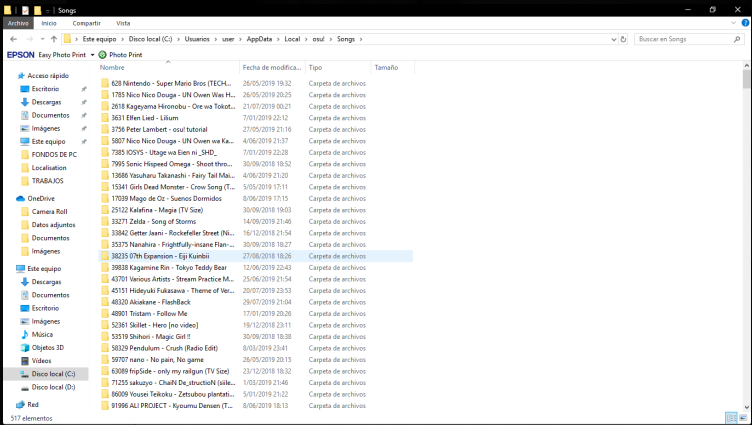This screenshot has width=752, height=425.
Task: Open address bar history dropdown
Action: tap(613, 39)
